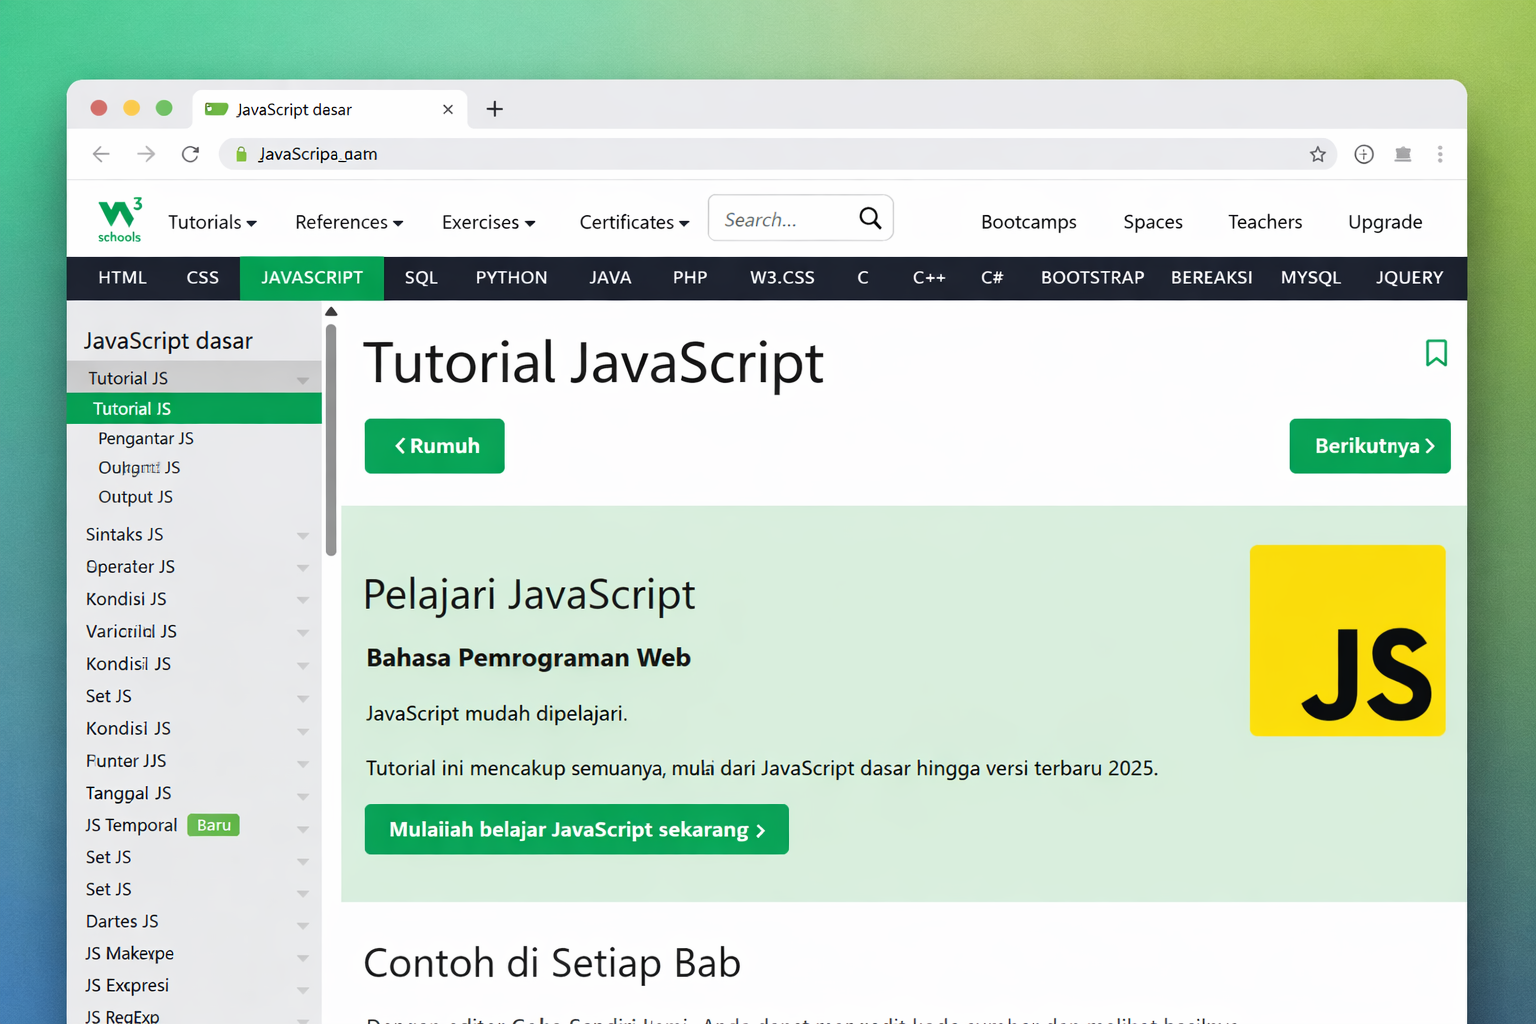Screen dimensions: 1536x1024
Task: Open the Exercises dropdown menu
Action: coord(489,222)
